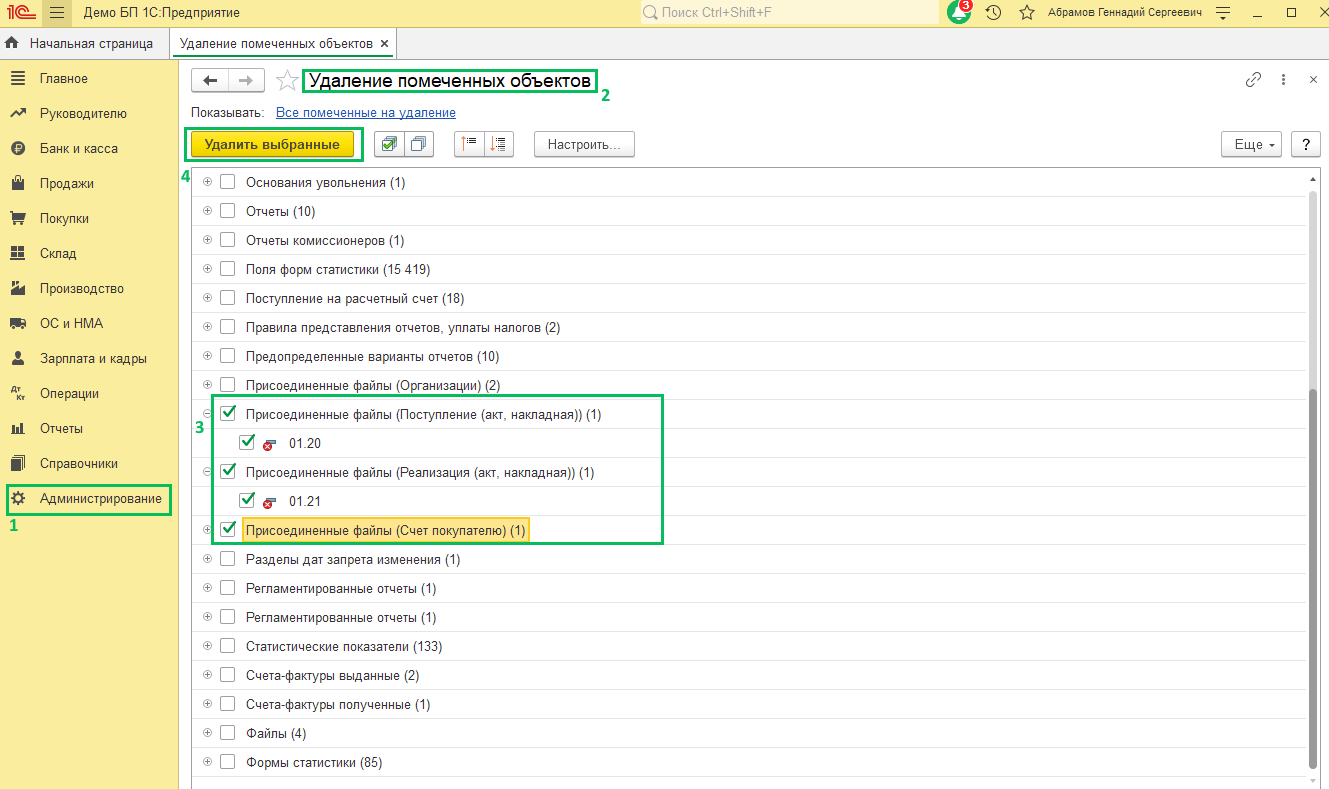Screen dimensions: 1329x789
Task: Open favorites star in title bar
Action: [1026, 13]
